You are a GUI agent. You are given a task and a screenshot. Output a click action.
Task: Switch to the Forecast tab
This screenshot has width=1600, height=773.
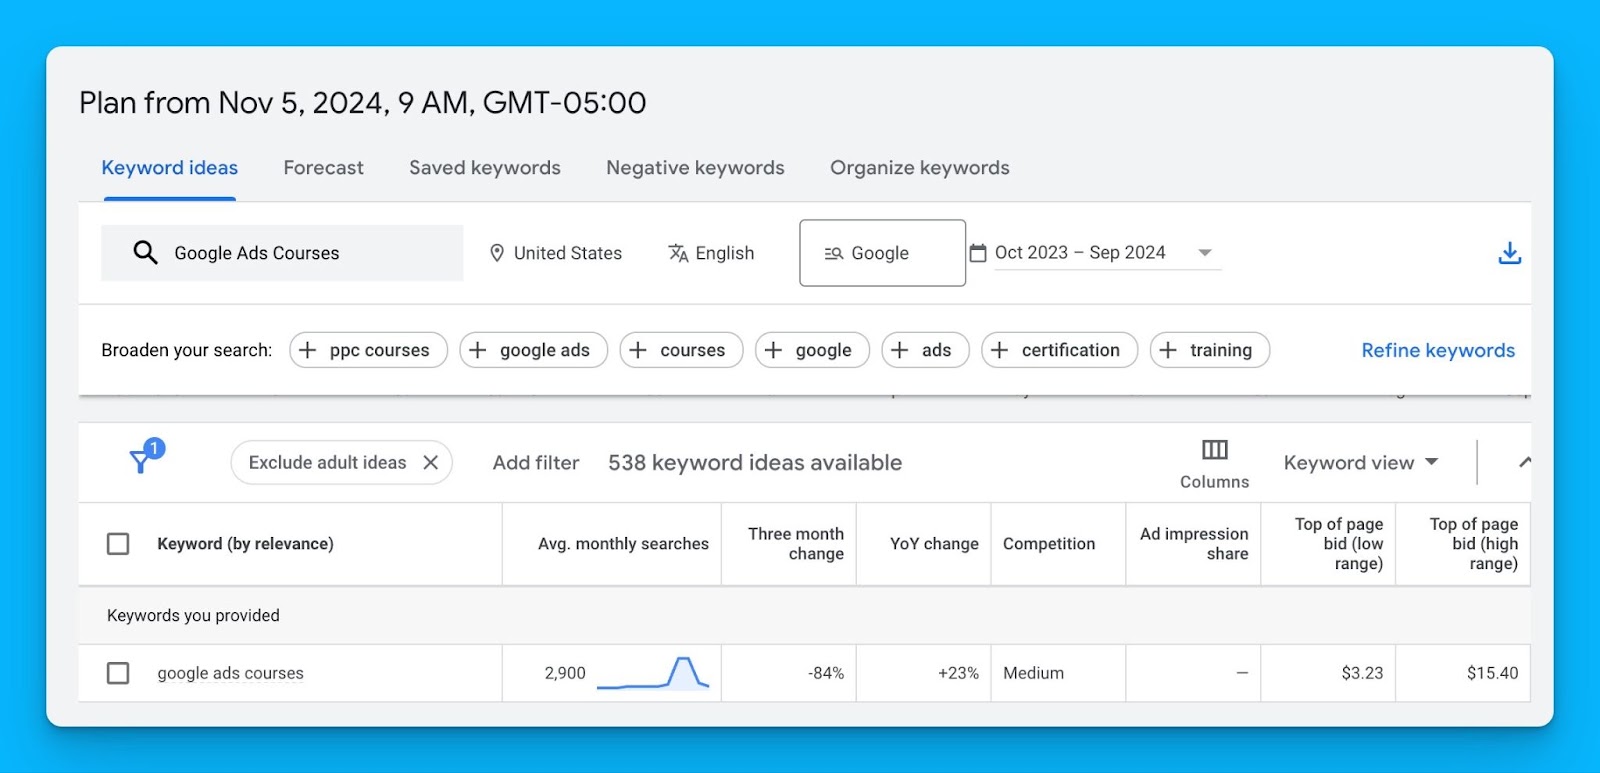(323, 168)
